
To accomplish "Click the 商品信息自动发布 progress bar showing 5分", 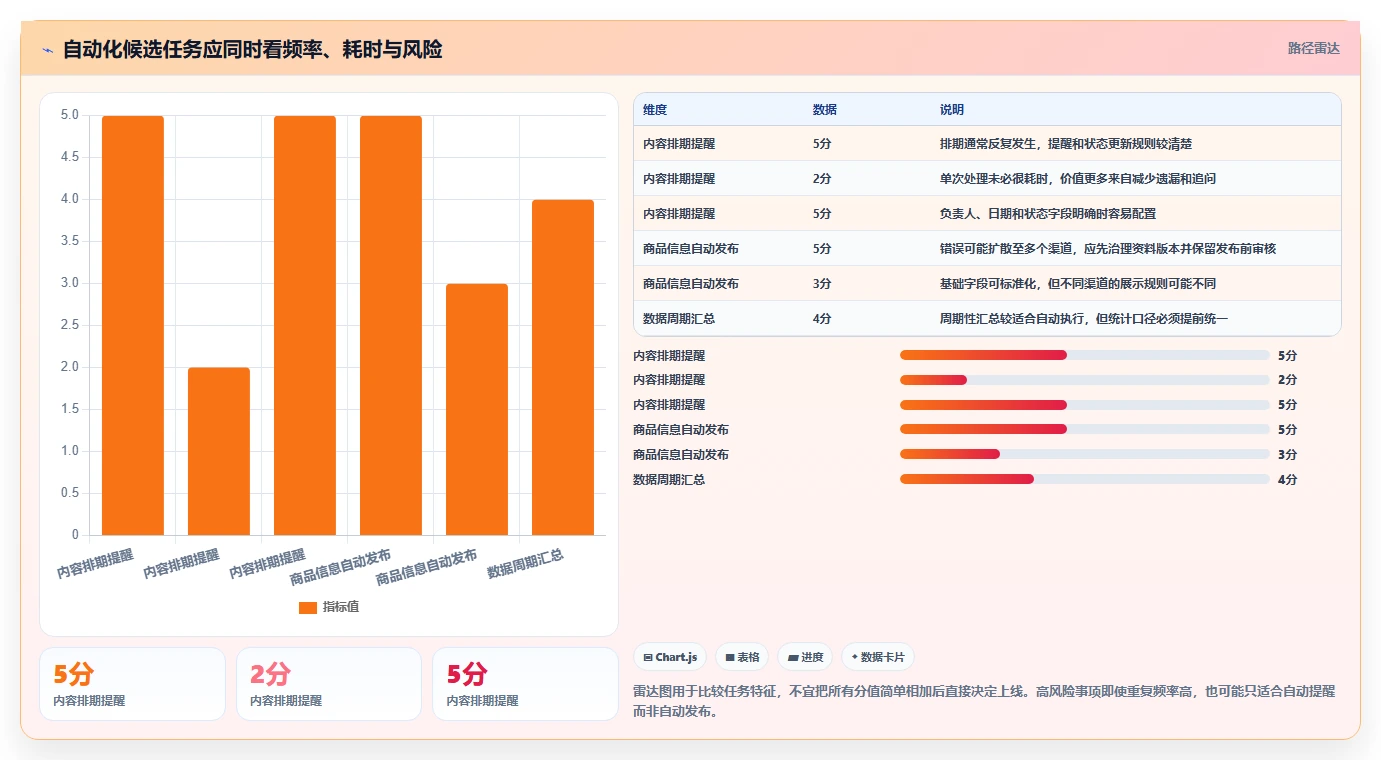I will [1085, 430].
